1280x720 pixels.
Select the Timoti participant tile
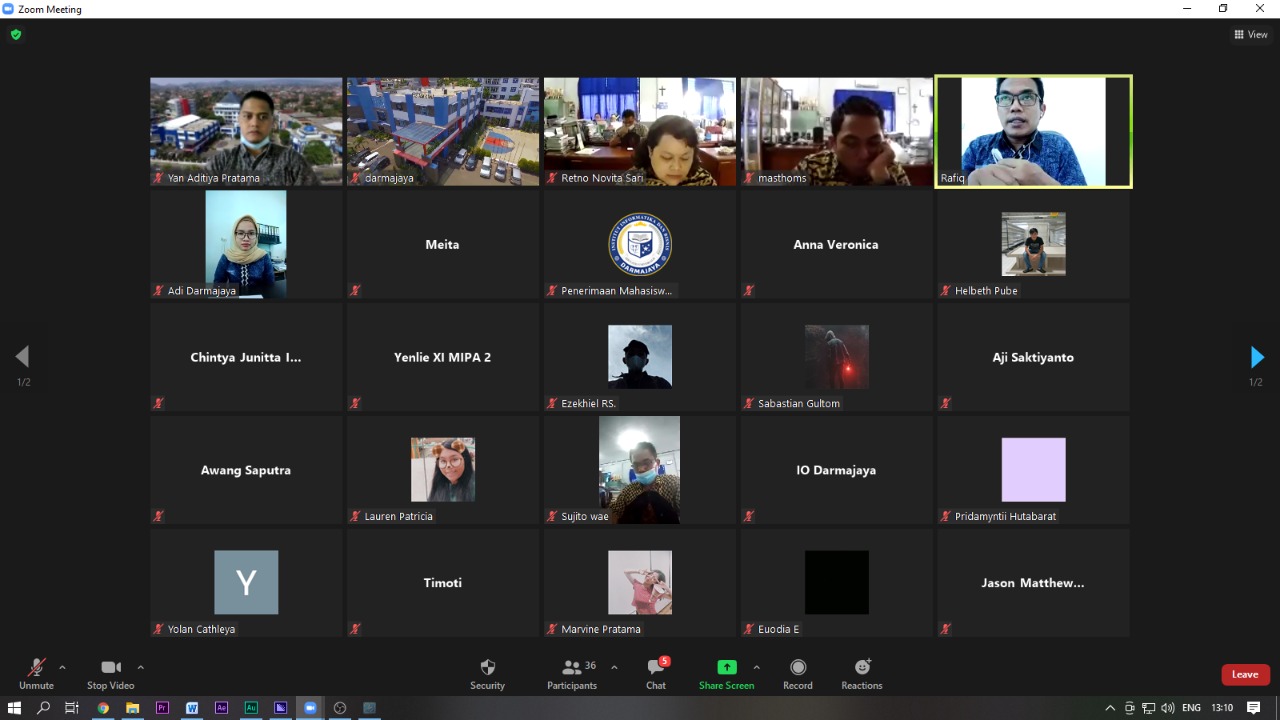coord(443,584)
